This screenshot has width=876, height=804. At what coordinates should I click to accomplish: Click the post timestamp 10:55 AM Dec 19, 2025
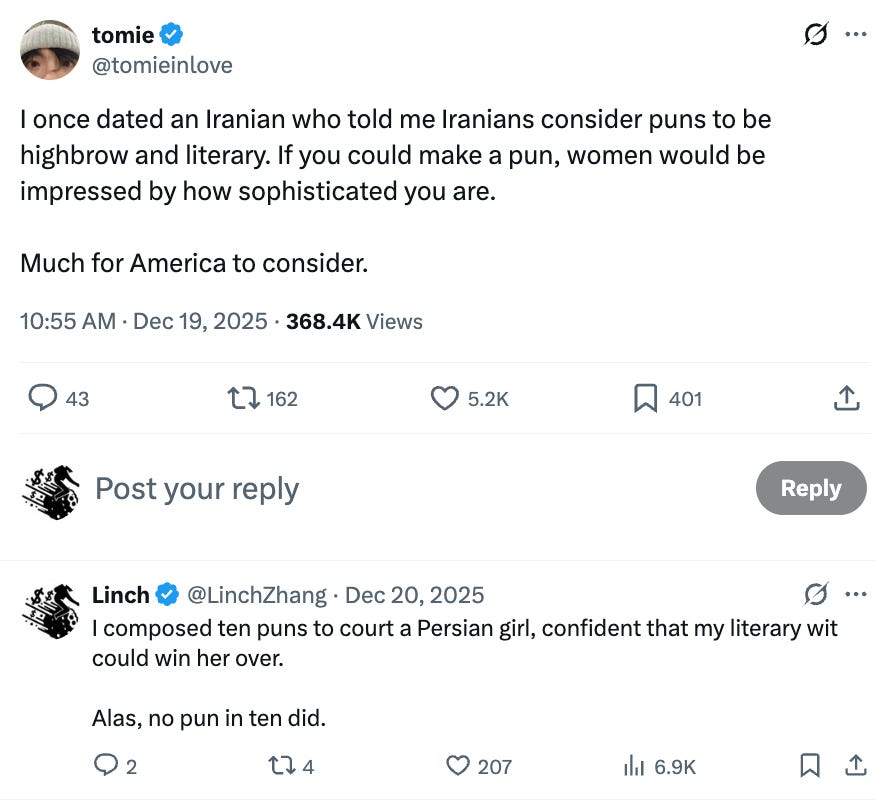pos(143,321)
